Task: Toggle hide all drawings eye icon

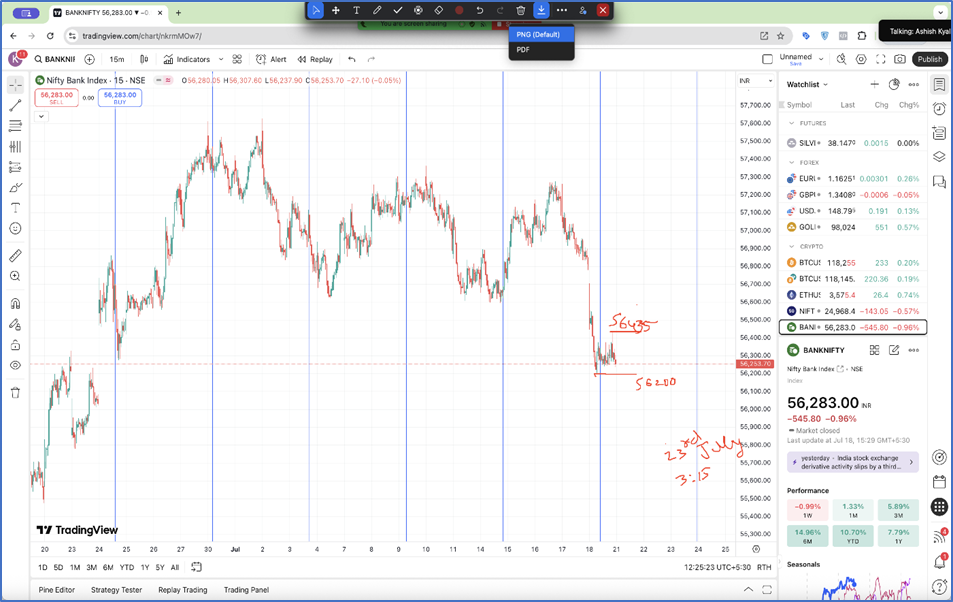Action: point(15,365)
